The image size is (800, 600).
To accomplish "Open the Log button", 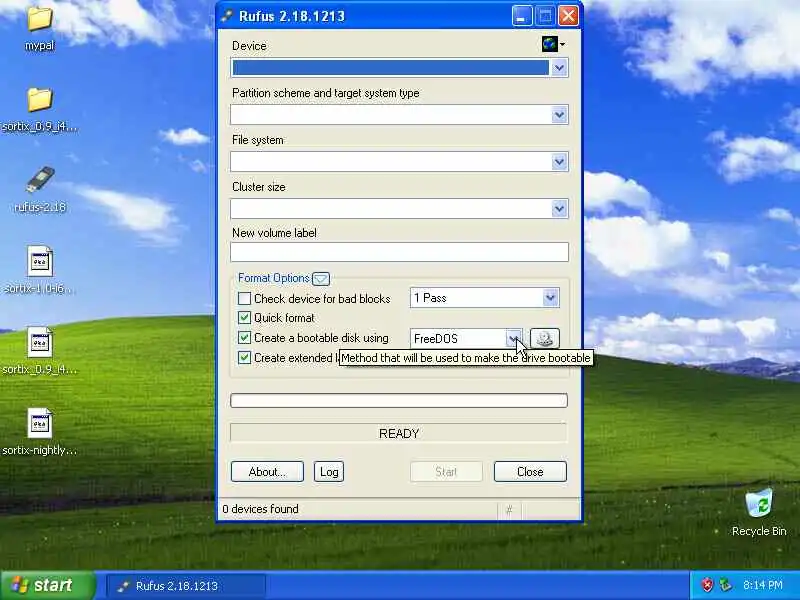I will 329,471.
